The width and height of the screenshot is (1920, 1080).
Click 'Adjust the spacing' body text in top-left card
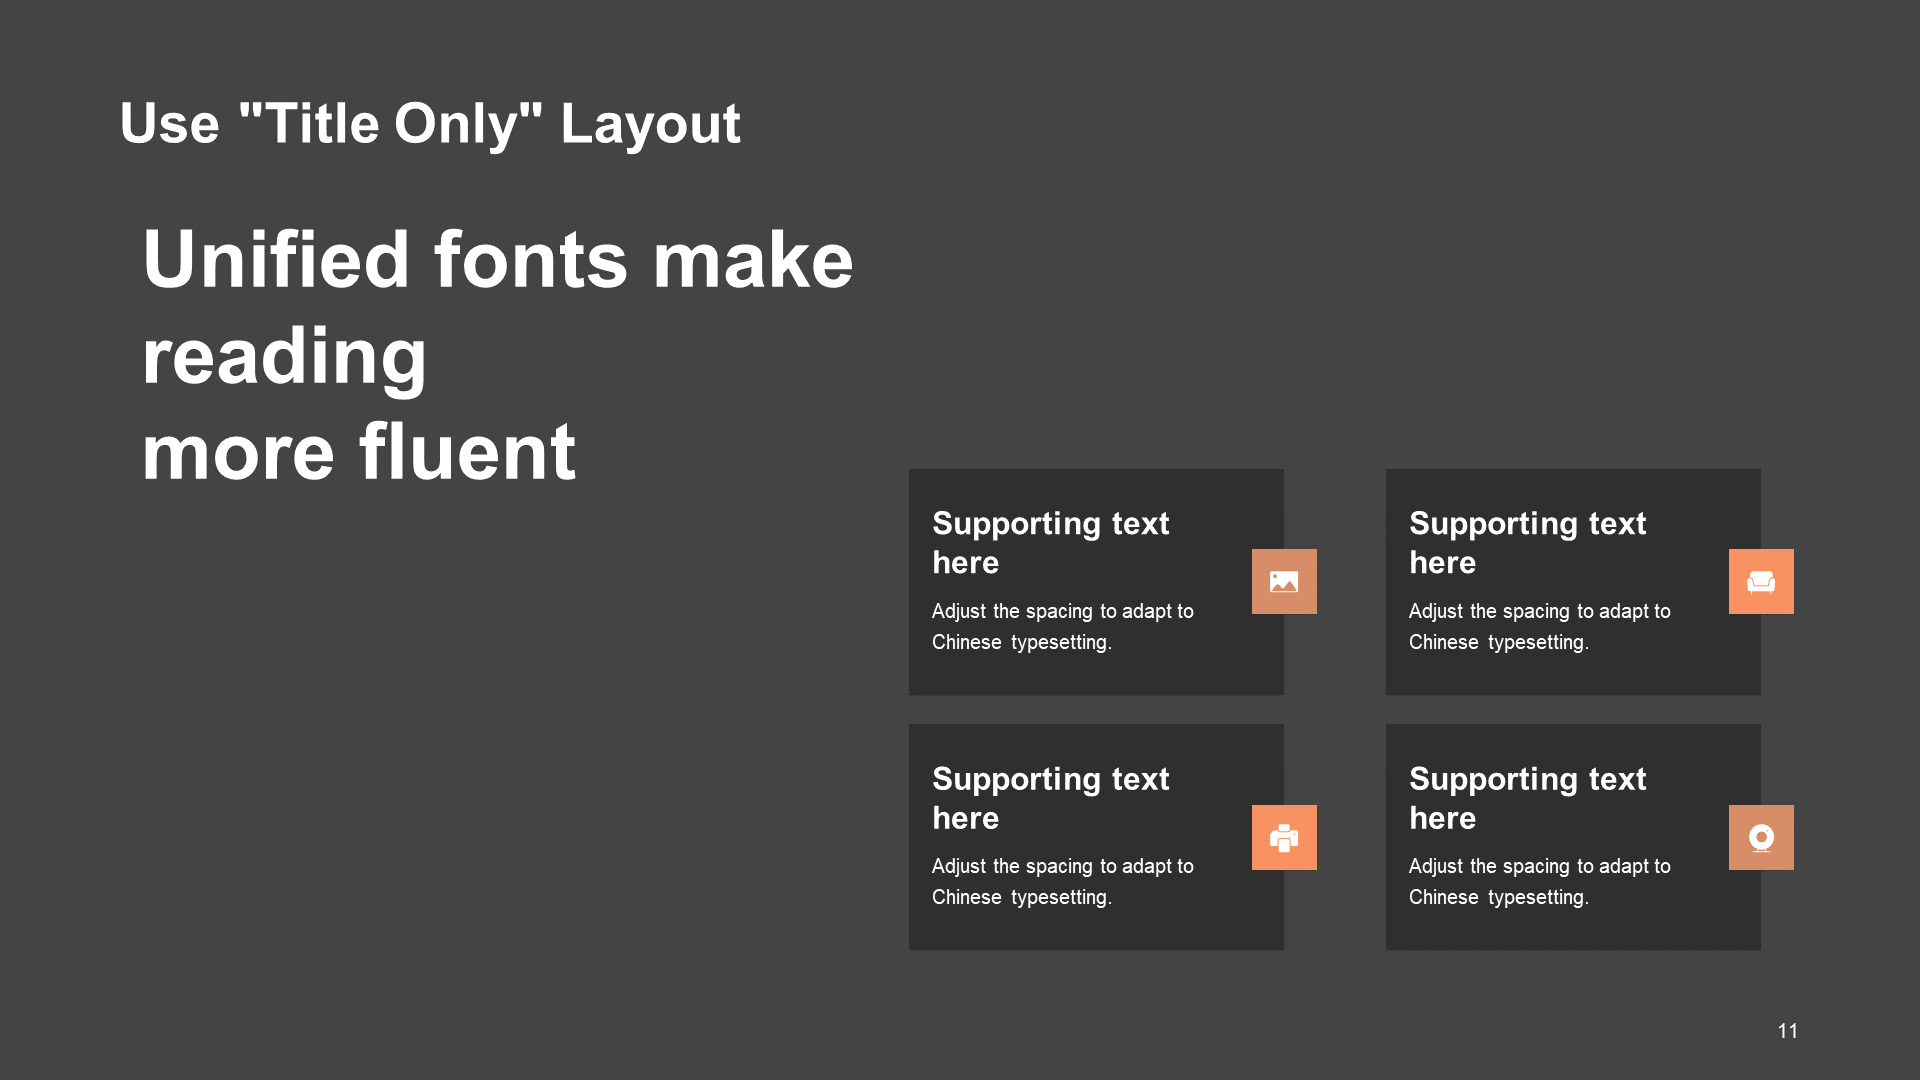click(1063, 626)
